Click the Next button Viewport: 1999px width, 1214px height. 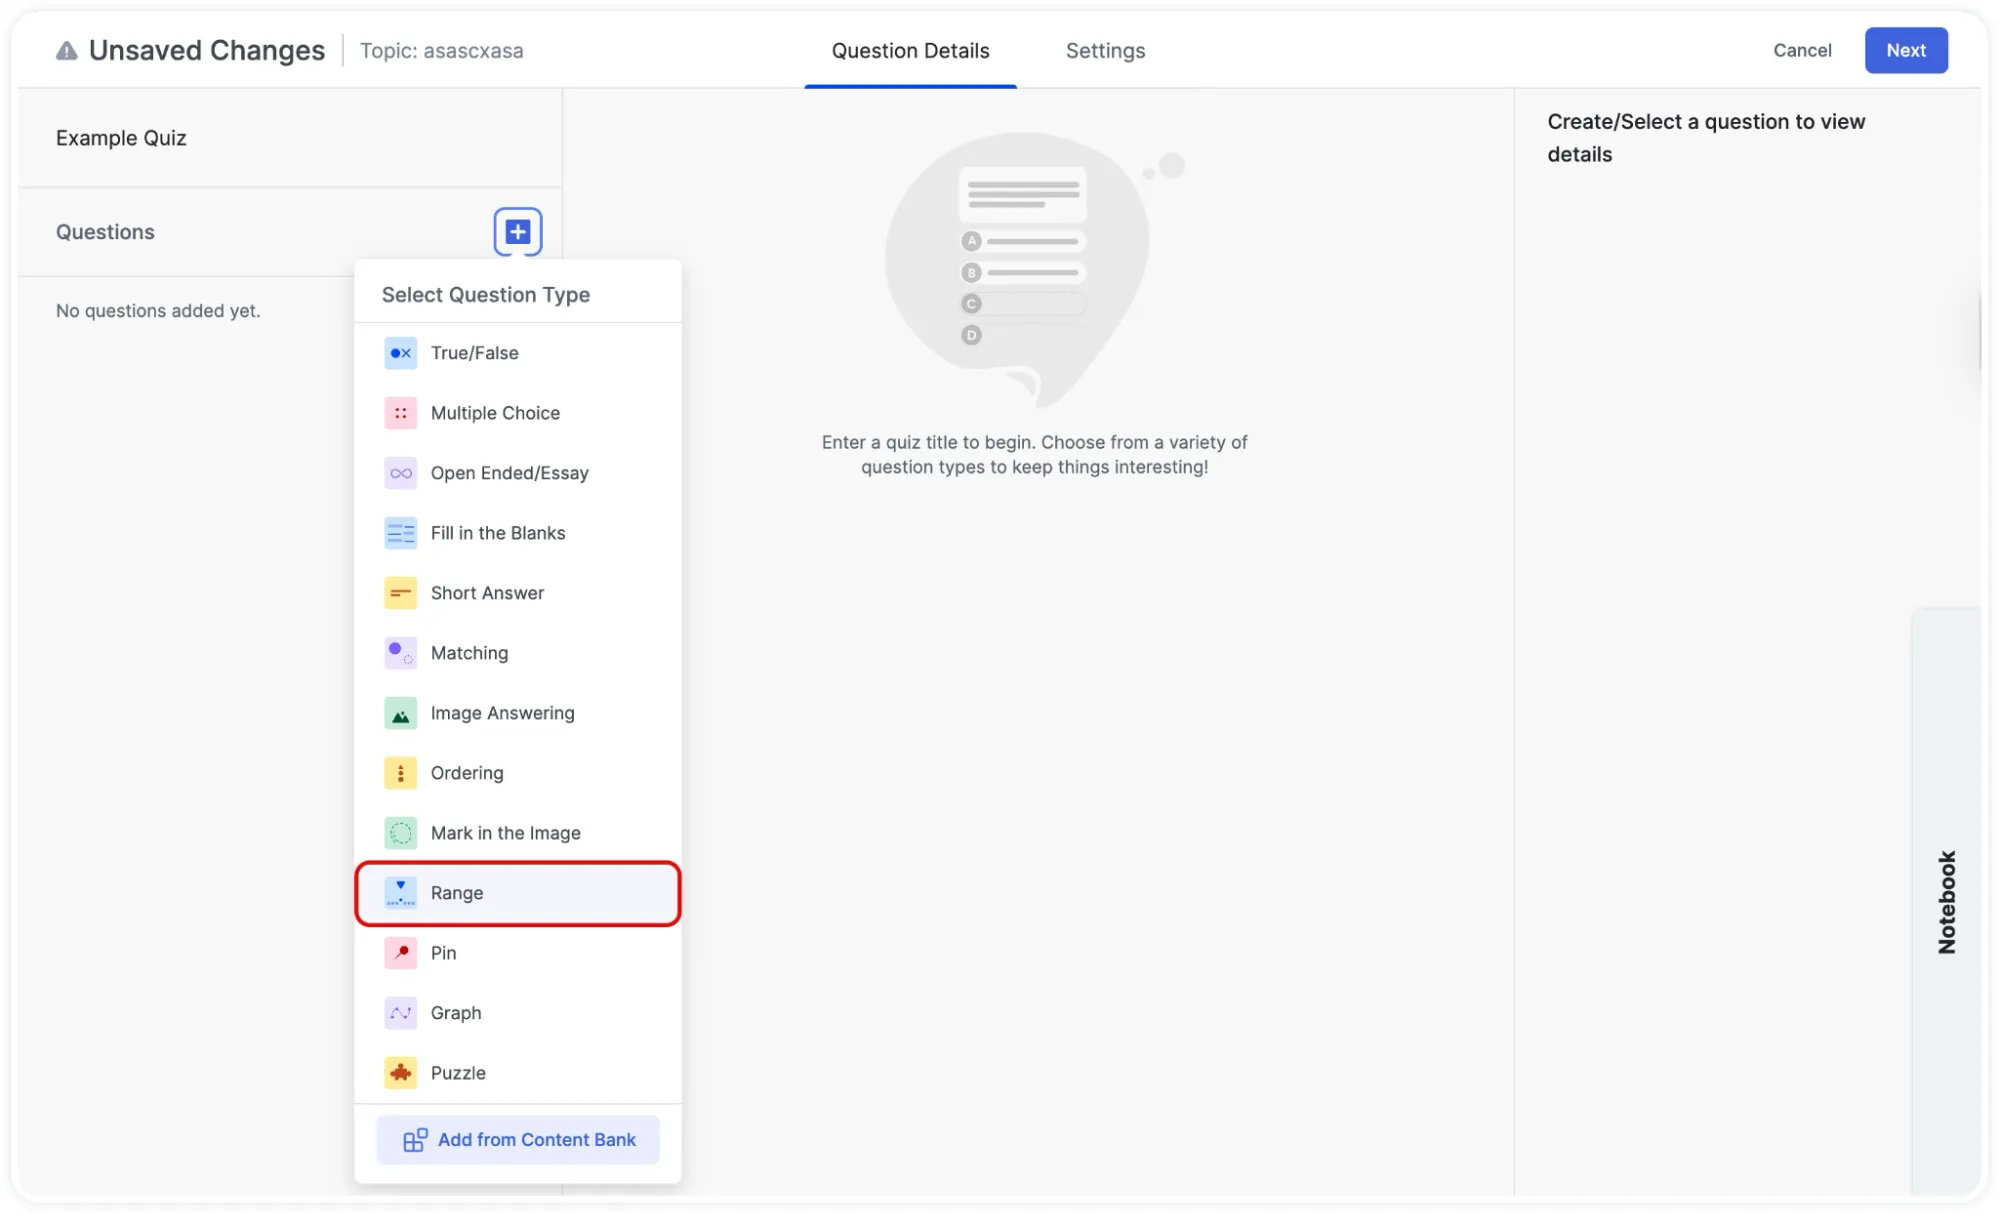click(x=1905, y=50)
